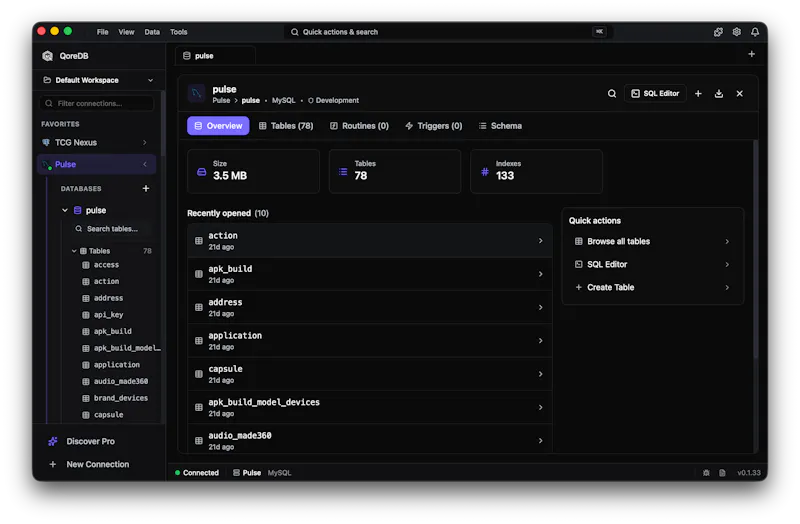800x524 pixels.
Task: Select the Overview tab
Action: click(x=218, y=126)
